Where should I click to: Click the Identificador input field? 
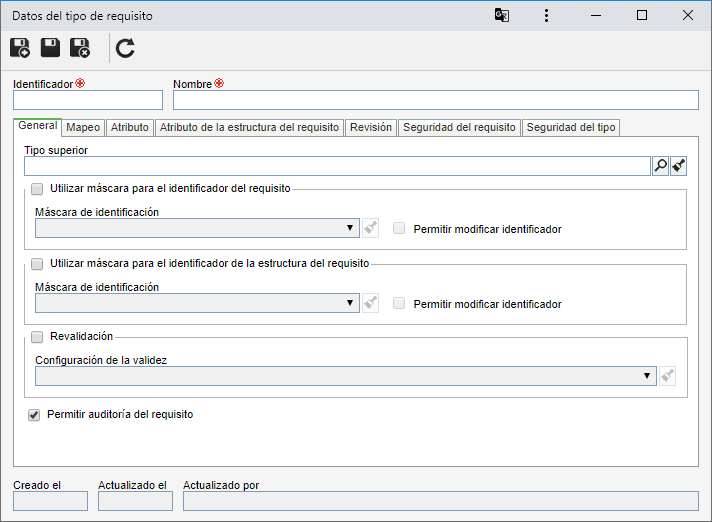(x=88, y=100)
